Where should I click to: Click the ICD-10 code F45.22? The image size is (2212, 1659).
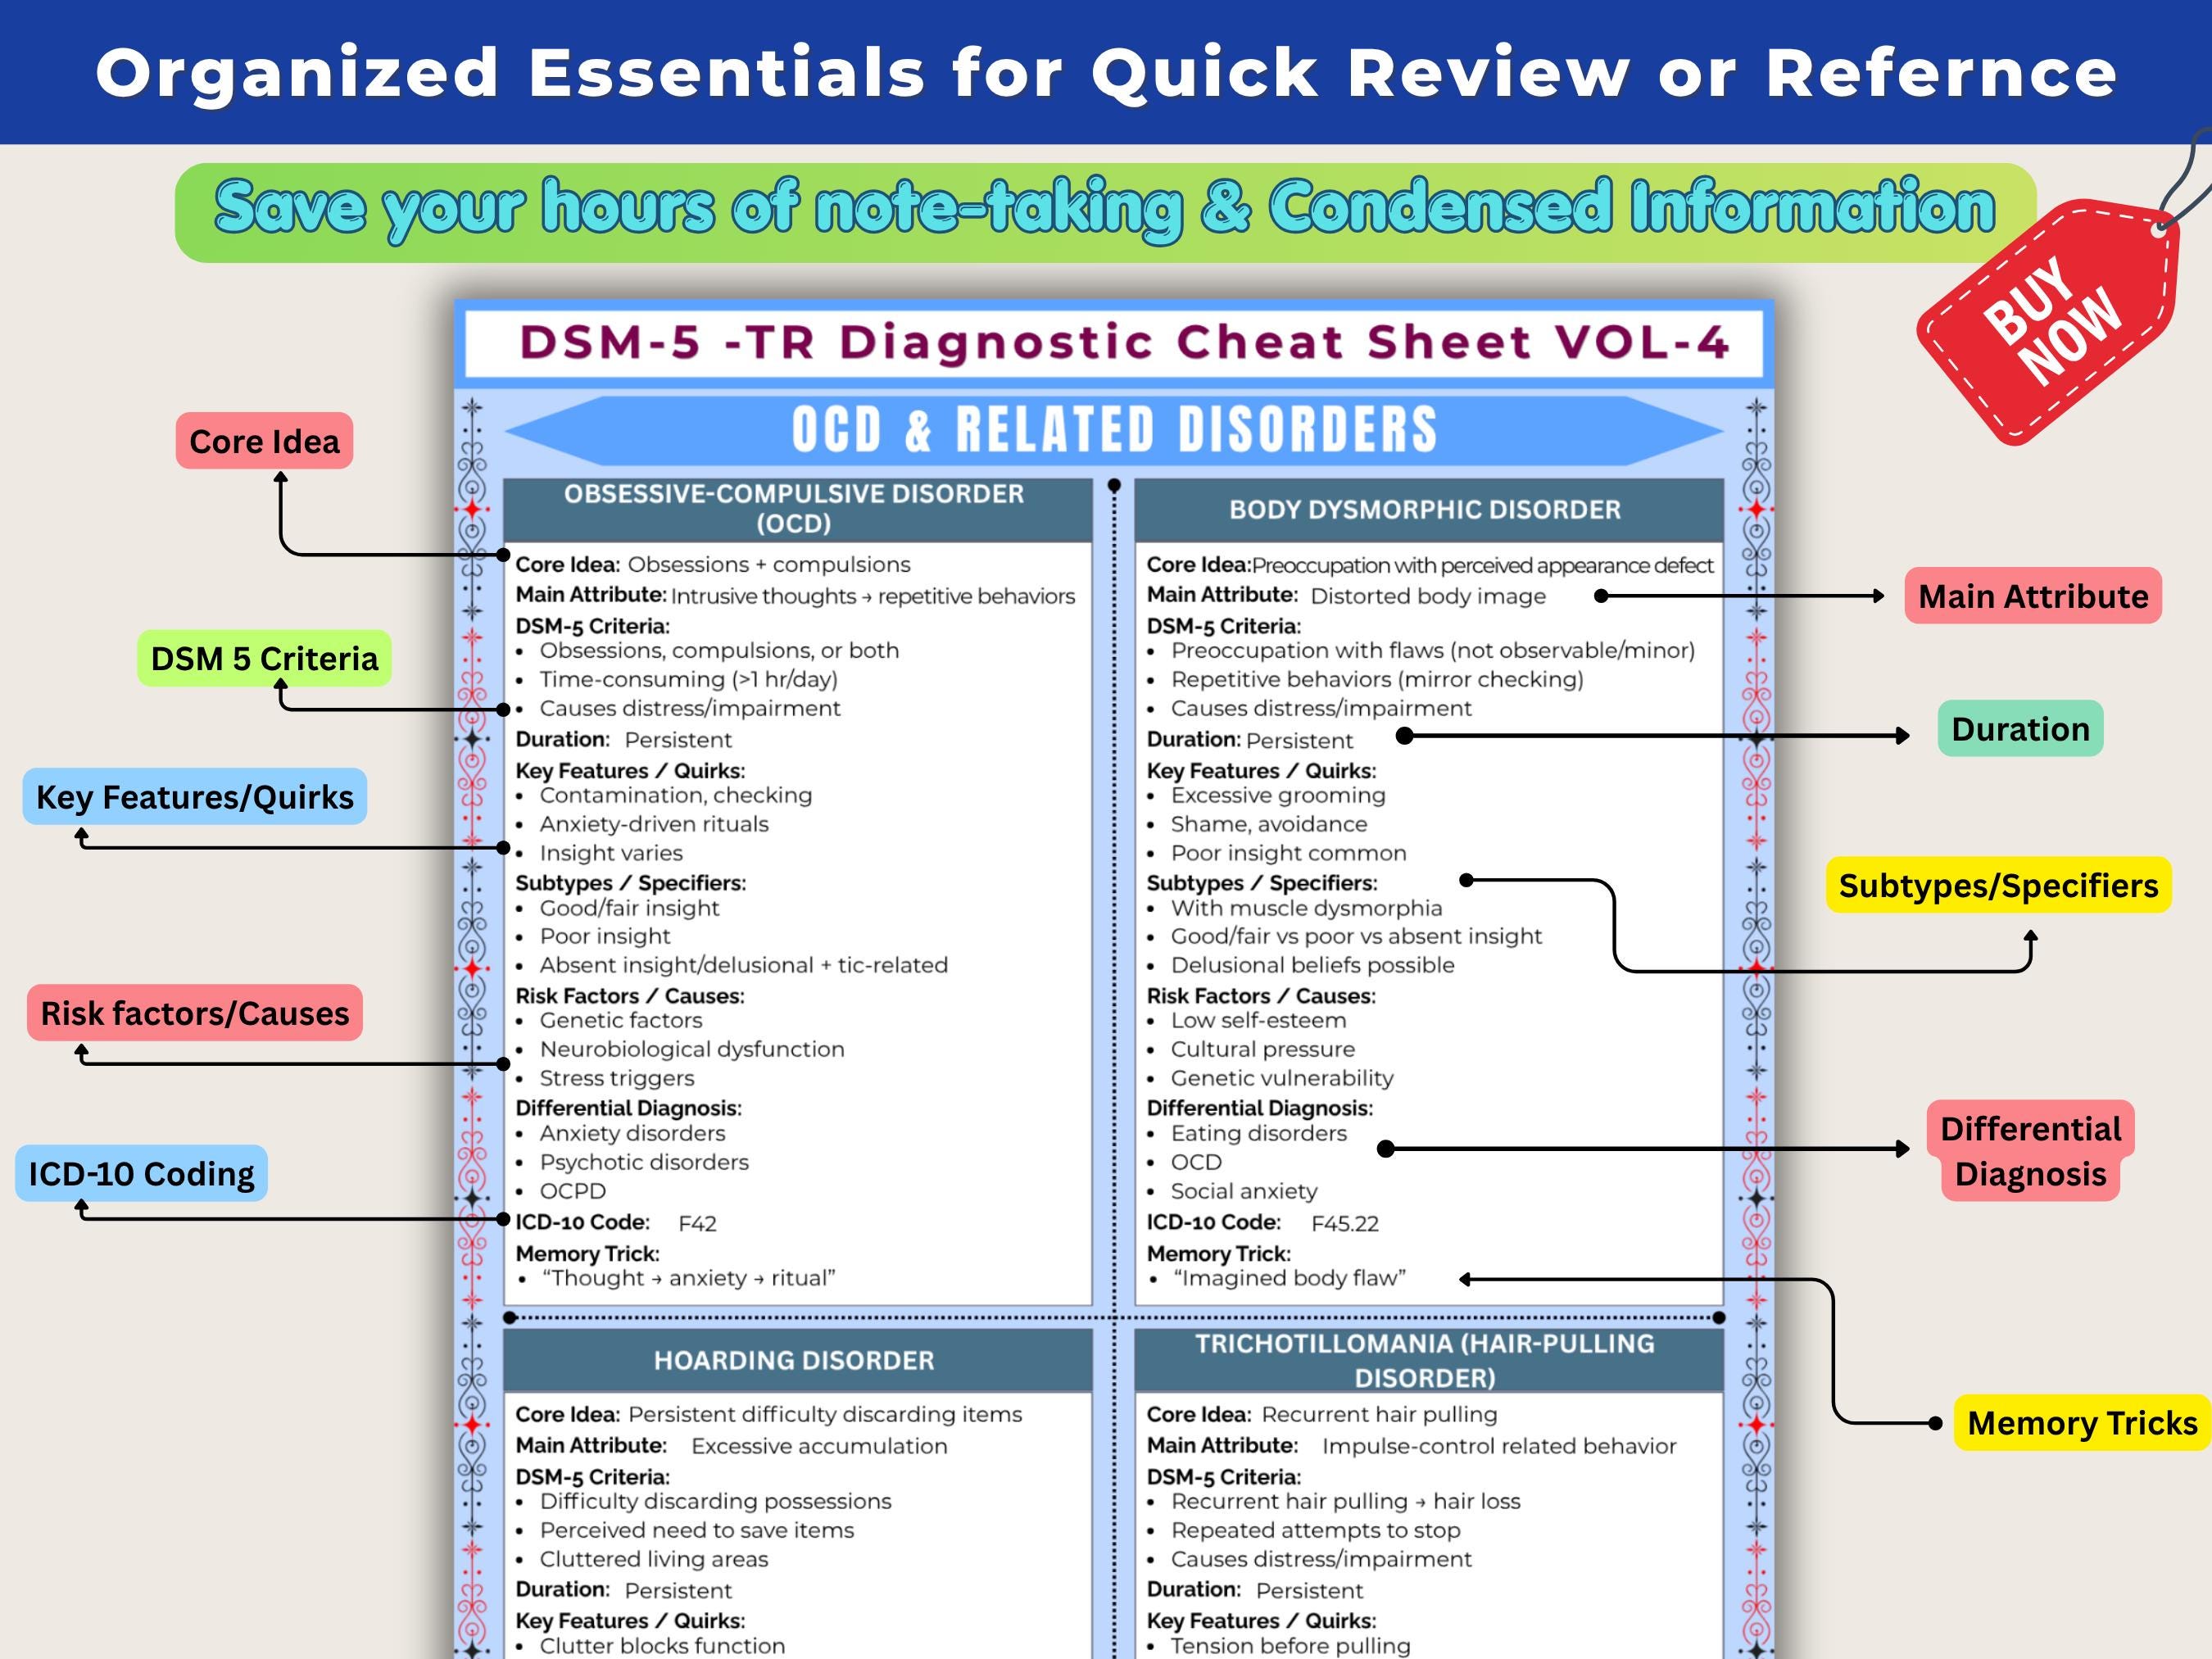[x=1345, y=1223]
